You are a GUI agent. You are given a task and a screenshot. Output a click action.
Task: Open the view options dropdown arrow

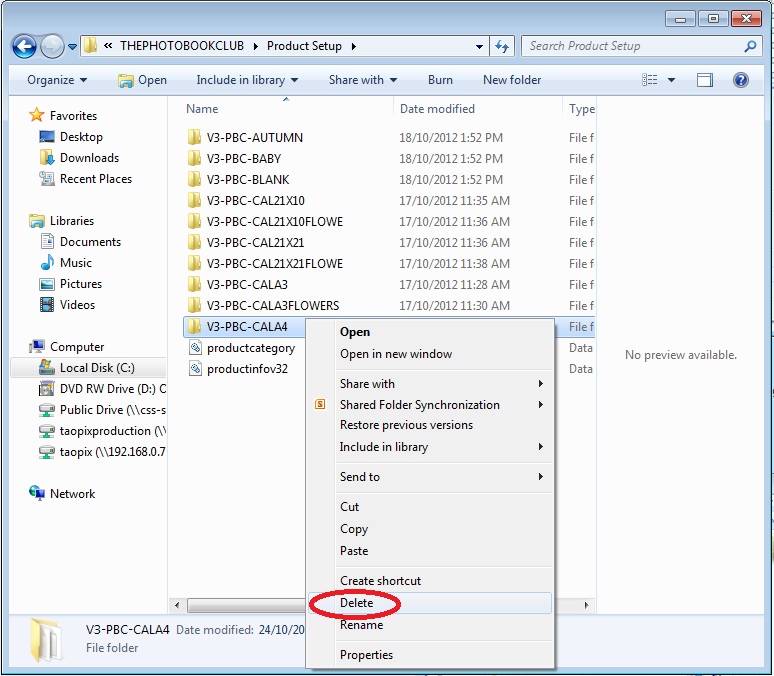click(671, 80)
